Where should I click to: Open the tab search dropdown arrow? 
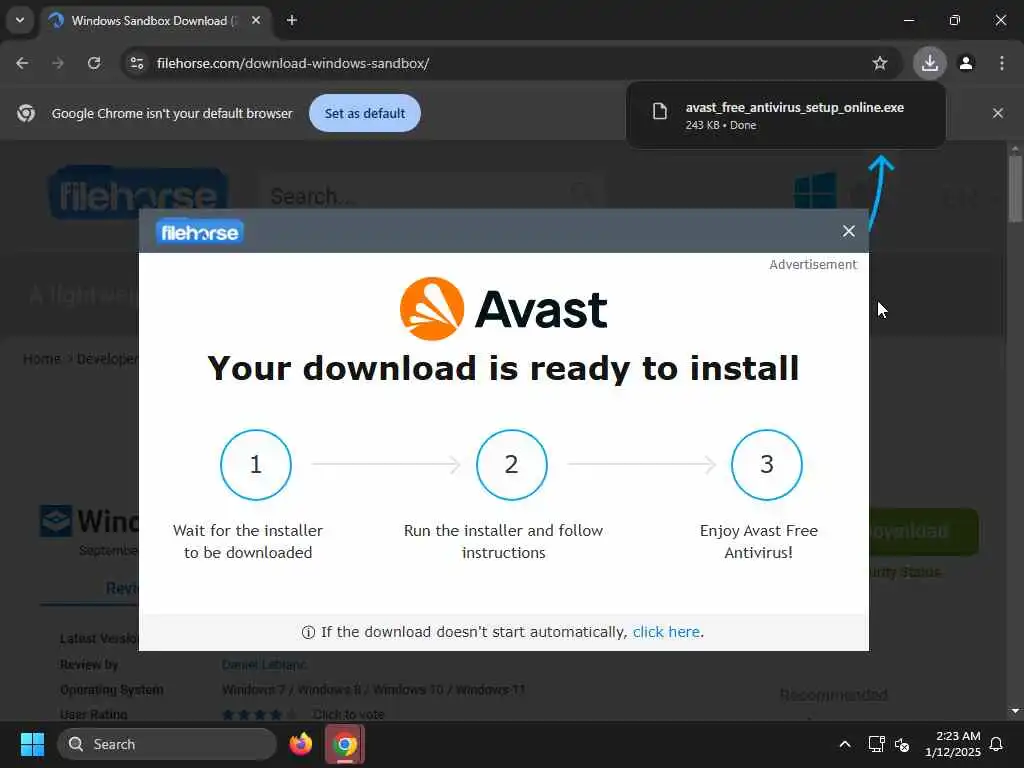20,20
